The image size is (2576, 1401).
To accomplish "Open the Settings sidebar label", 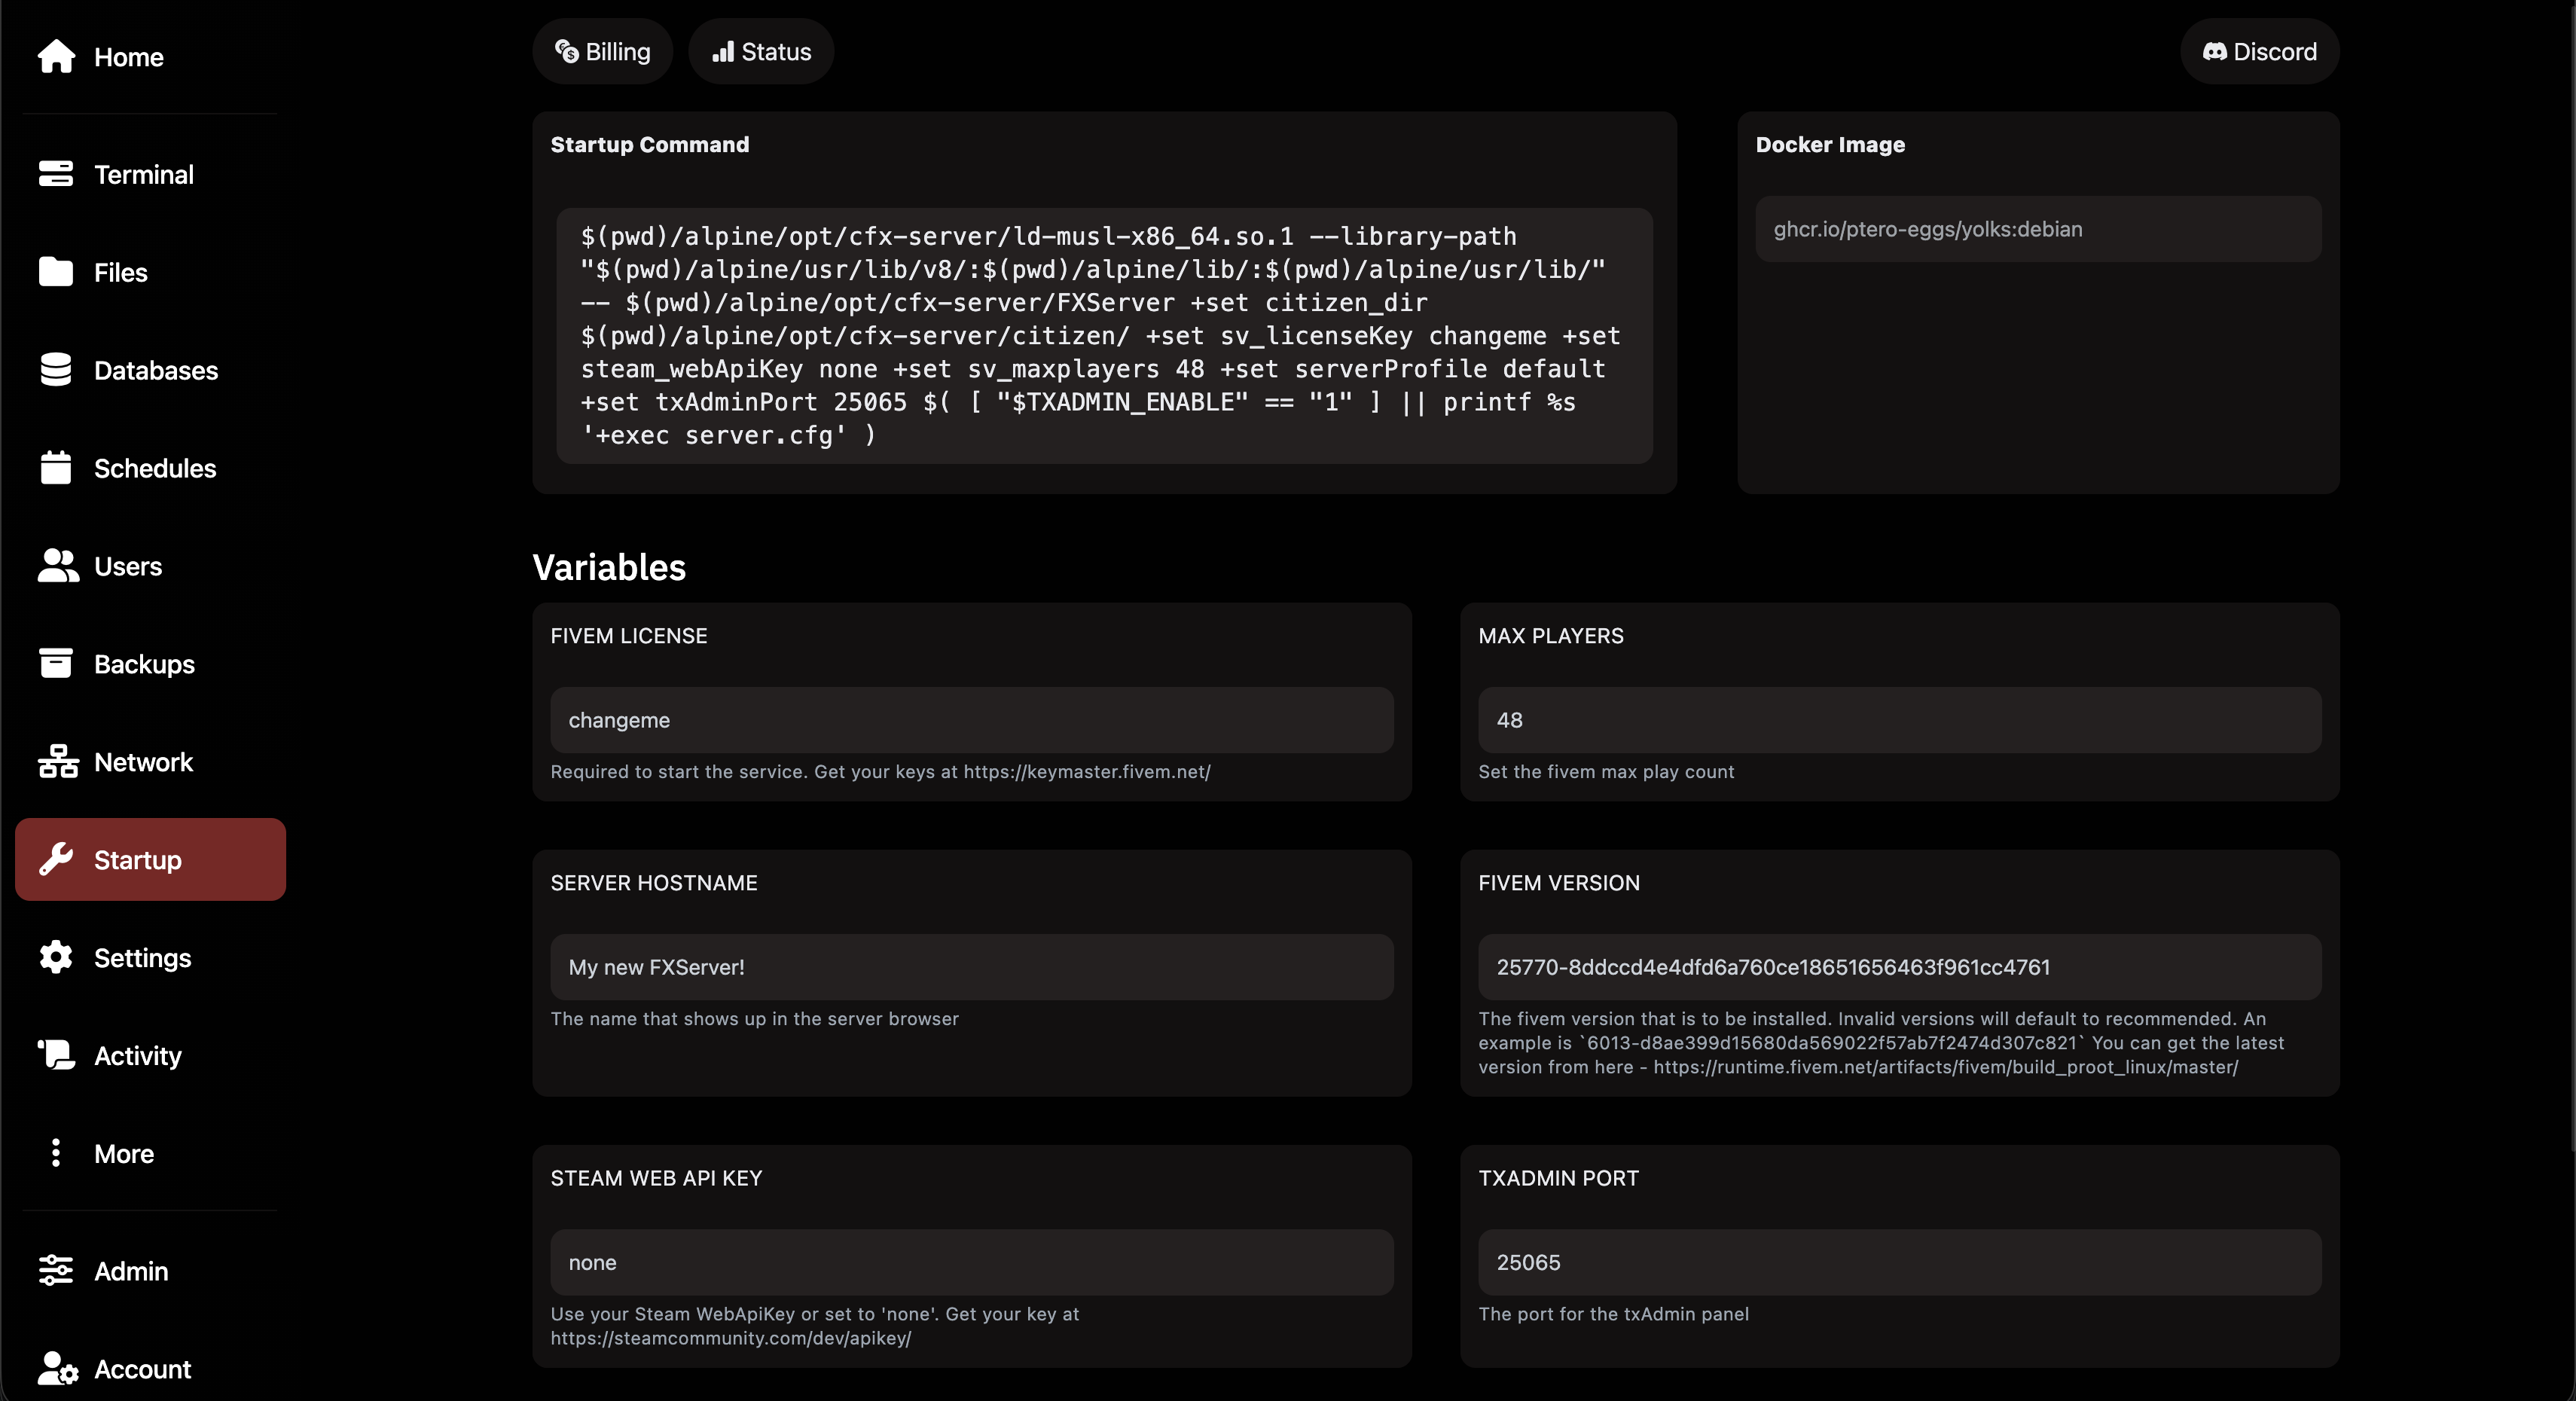I will (x=142, y=959).
